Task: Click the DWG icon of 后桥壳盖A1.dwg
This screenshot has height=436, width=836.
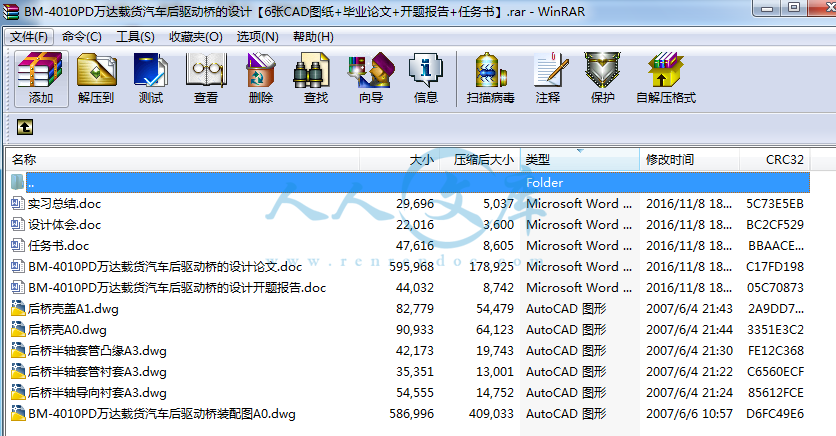Action: point(18,309)
